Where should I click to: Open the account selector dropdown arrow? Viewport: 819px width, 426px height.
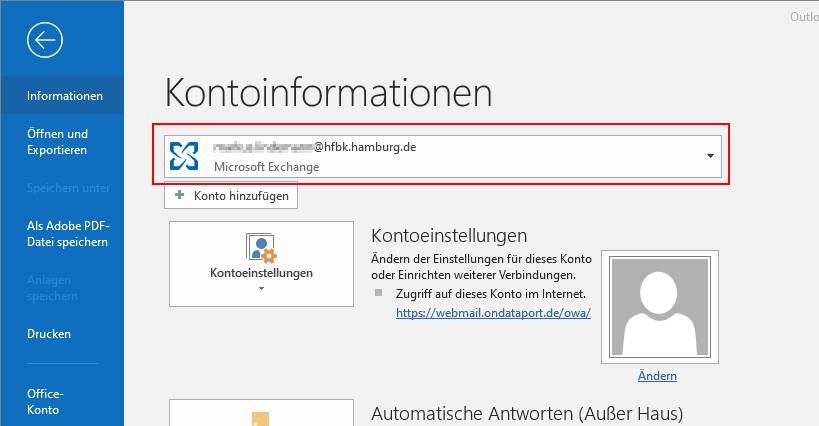(x=710, y=156)
